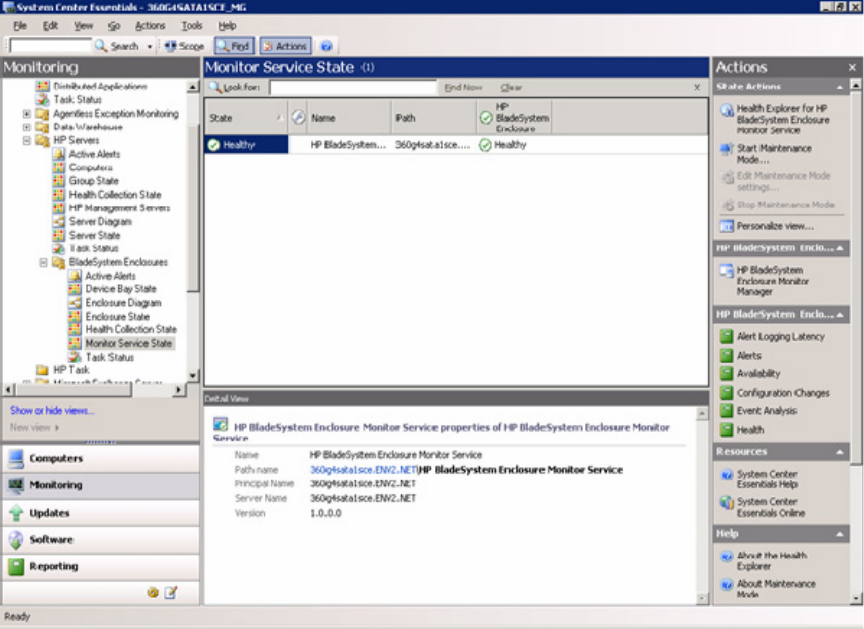Click the Look for search field

352,88
